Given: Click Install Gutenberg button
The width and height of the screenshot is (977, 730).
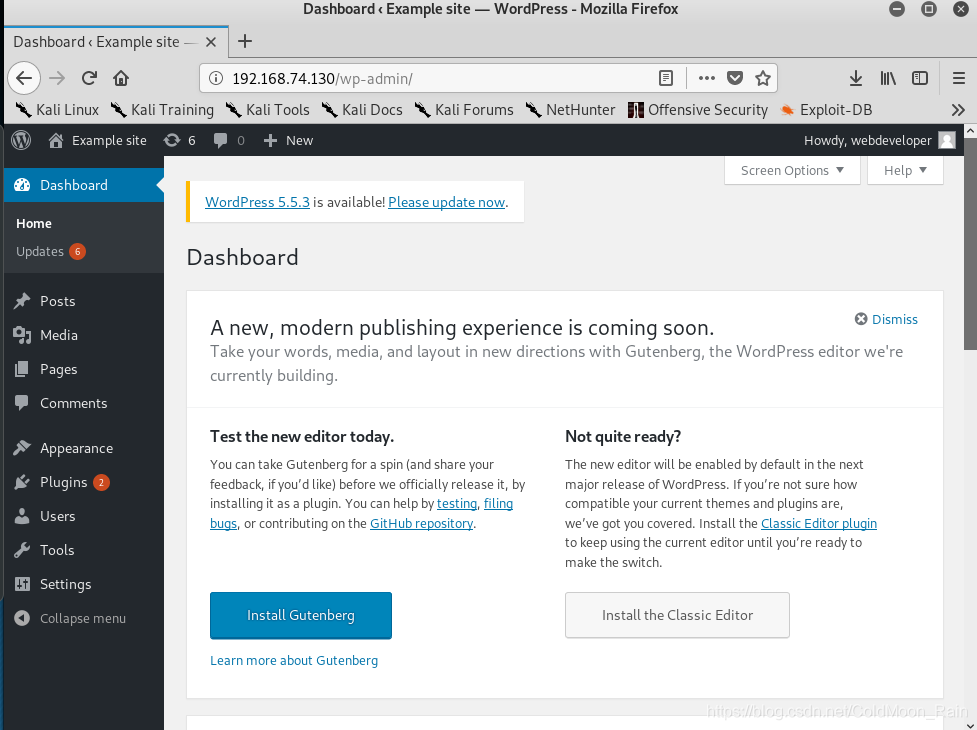Looking at the screenshot, I should (301, 615).
